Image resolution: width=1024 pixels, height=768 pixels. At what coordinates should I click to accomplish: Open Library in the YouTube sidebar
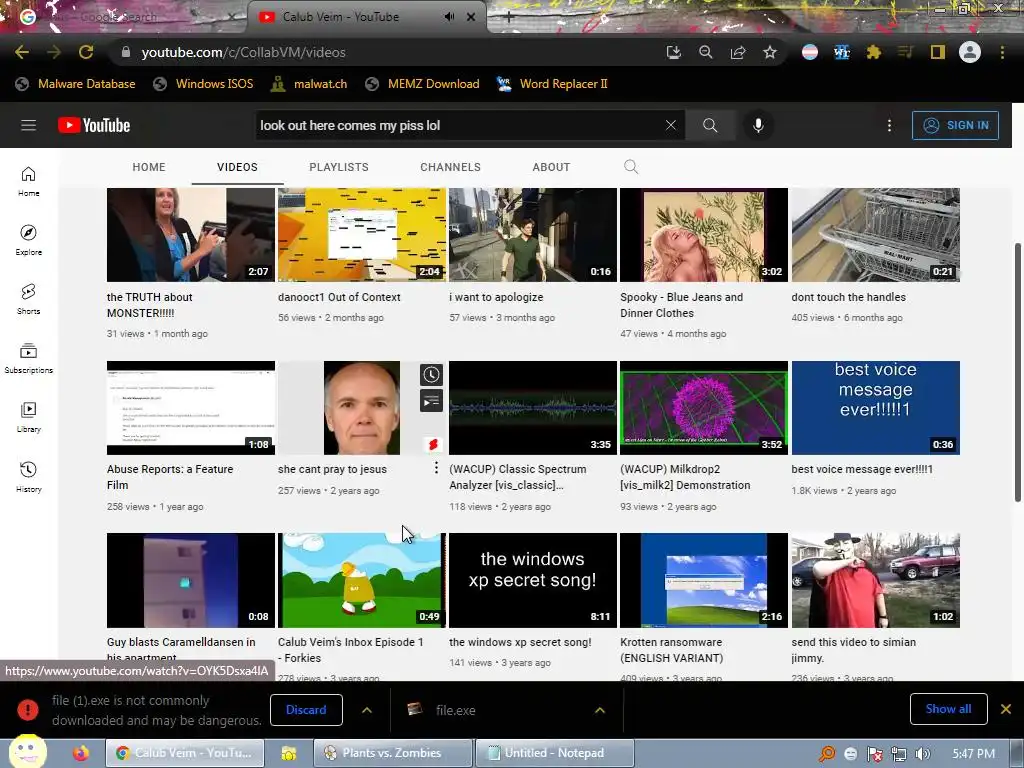click(x=28, y=417)
